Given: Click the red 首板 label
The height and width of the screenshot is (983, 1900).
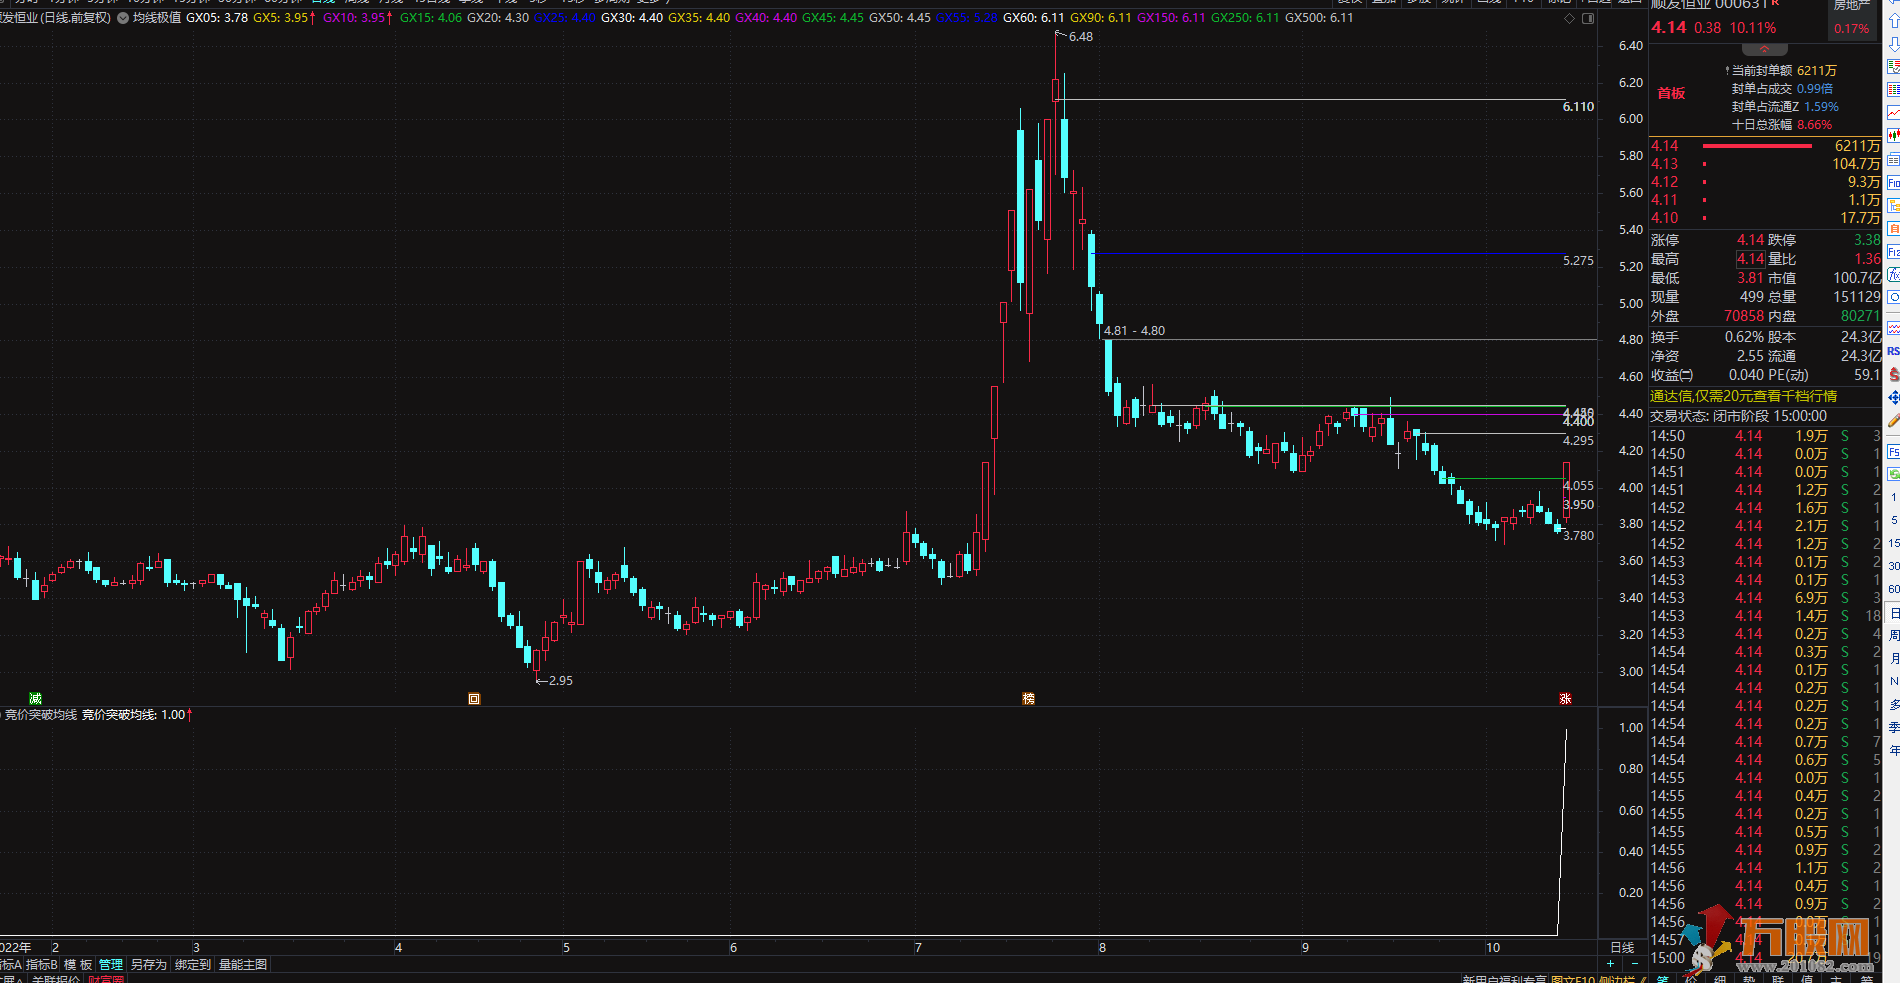Looking at the screenshot, I should click(1671, 93).
